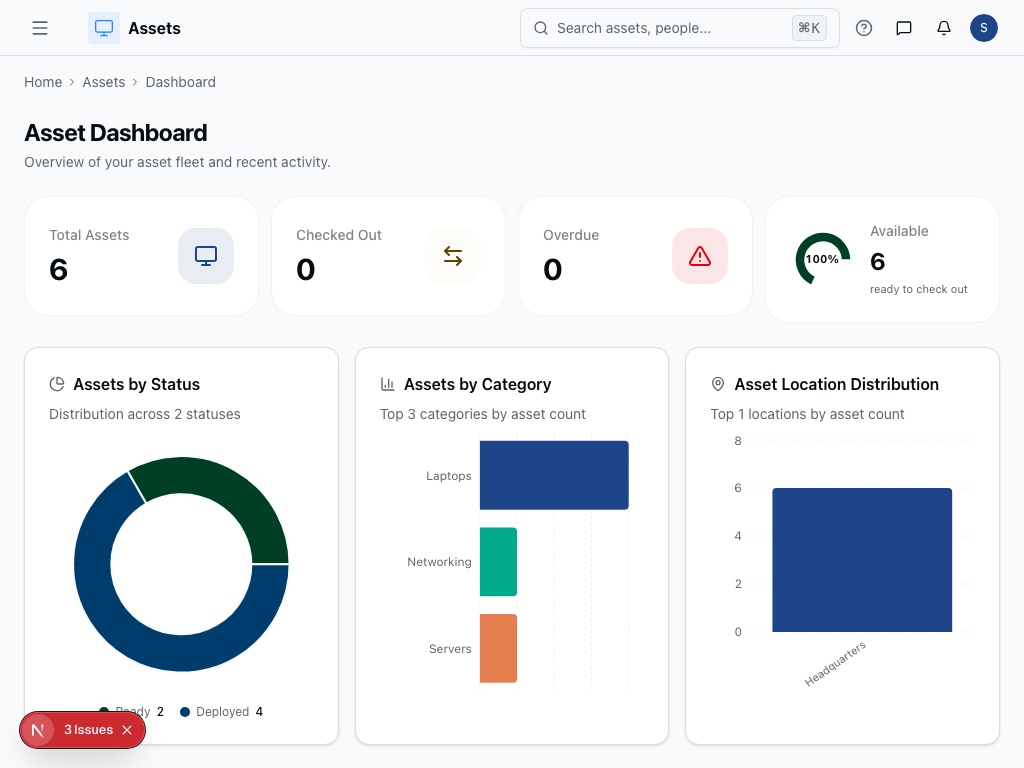Dismiss the 3 Issues badge
The height and width of the screenshot is (768, 1024).
[127, 730]
